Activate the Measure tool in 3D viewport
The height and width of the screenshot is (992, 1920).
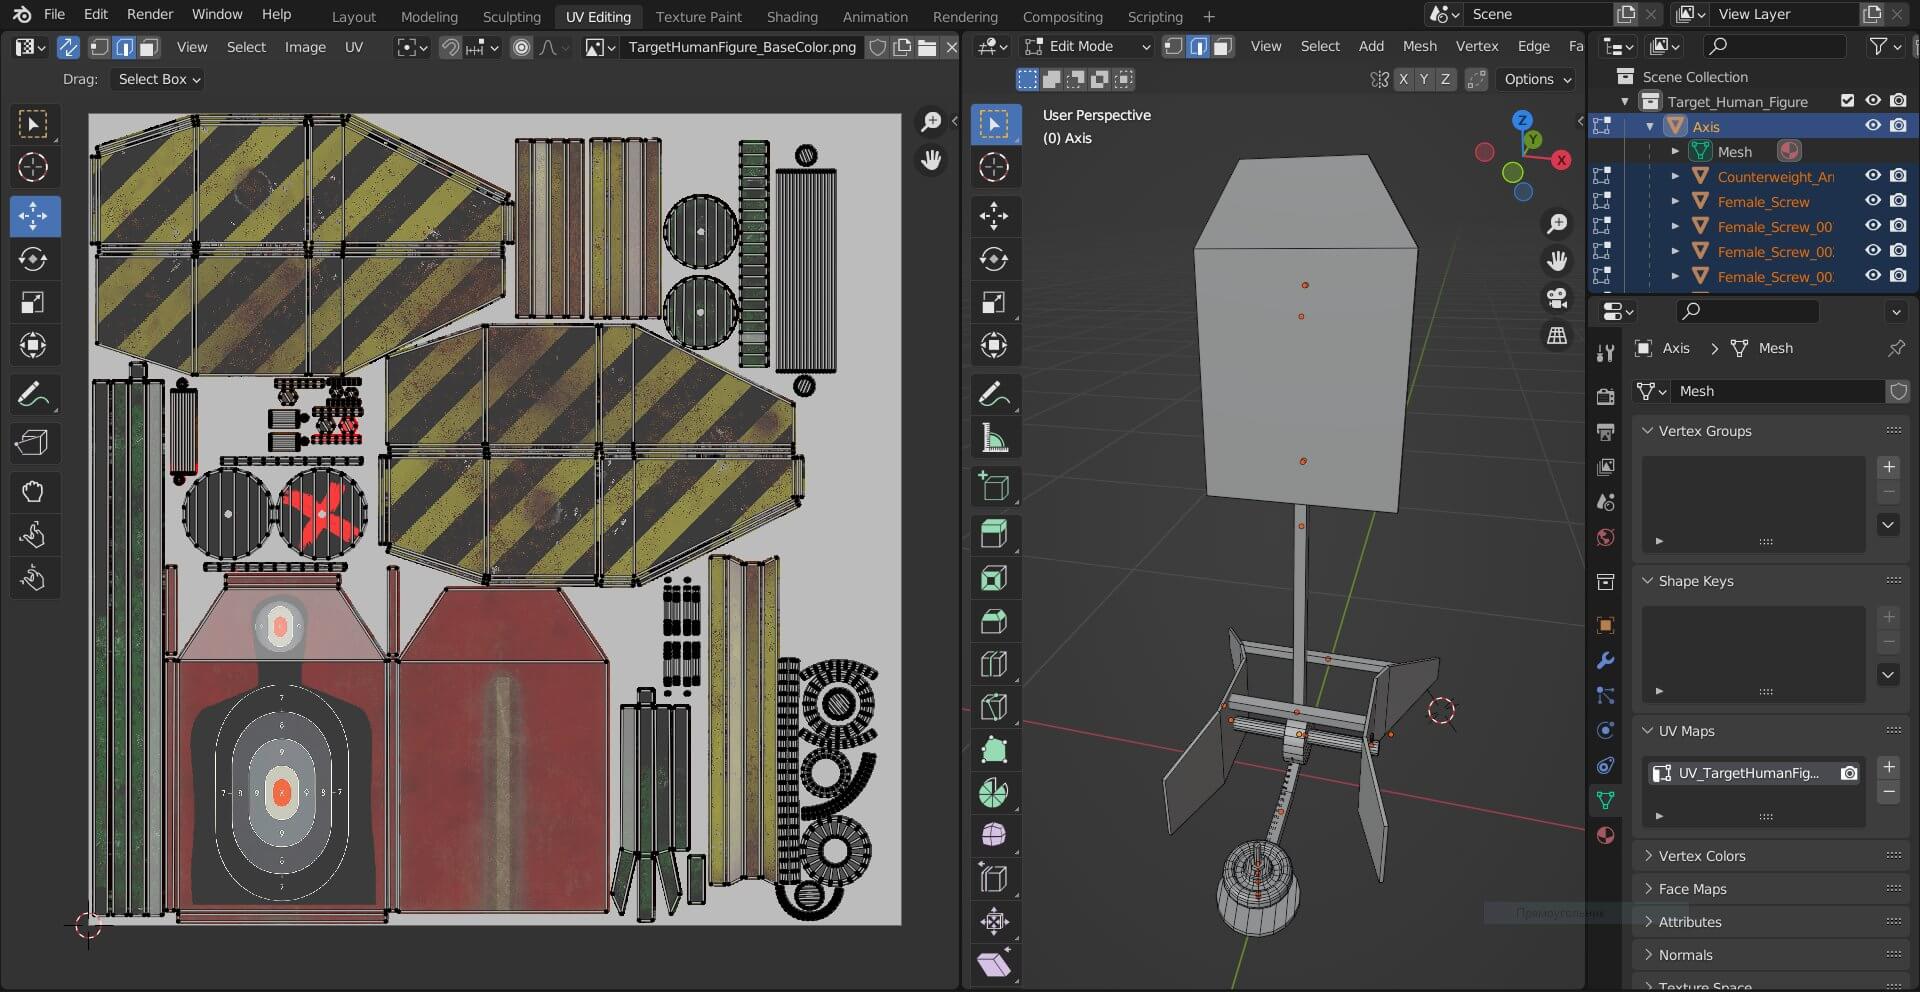[994, 438]
